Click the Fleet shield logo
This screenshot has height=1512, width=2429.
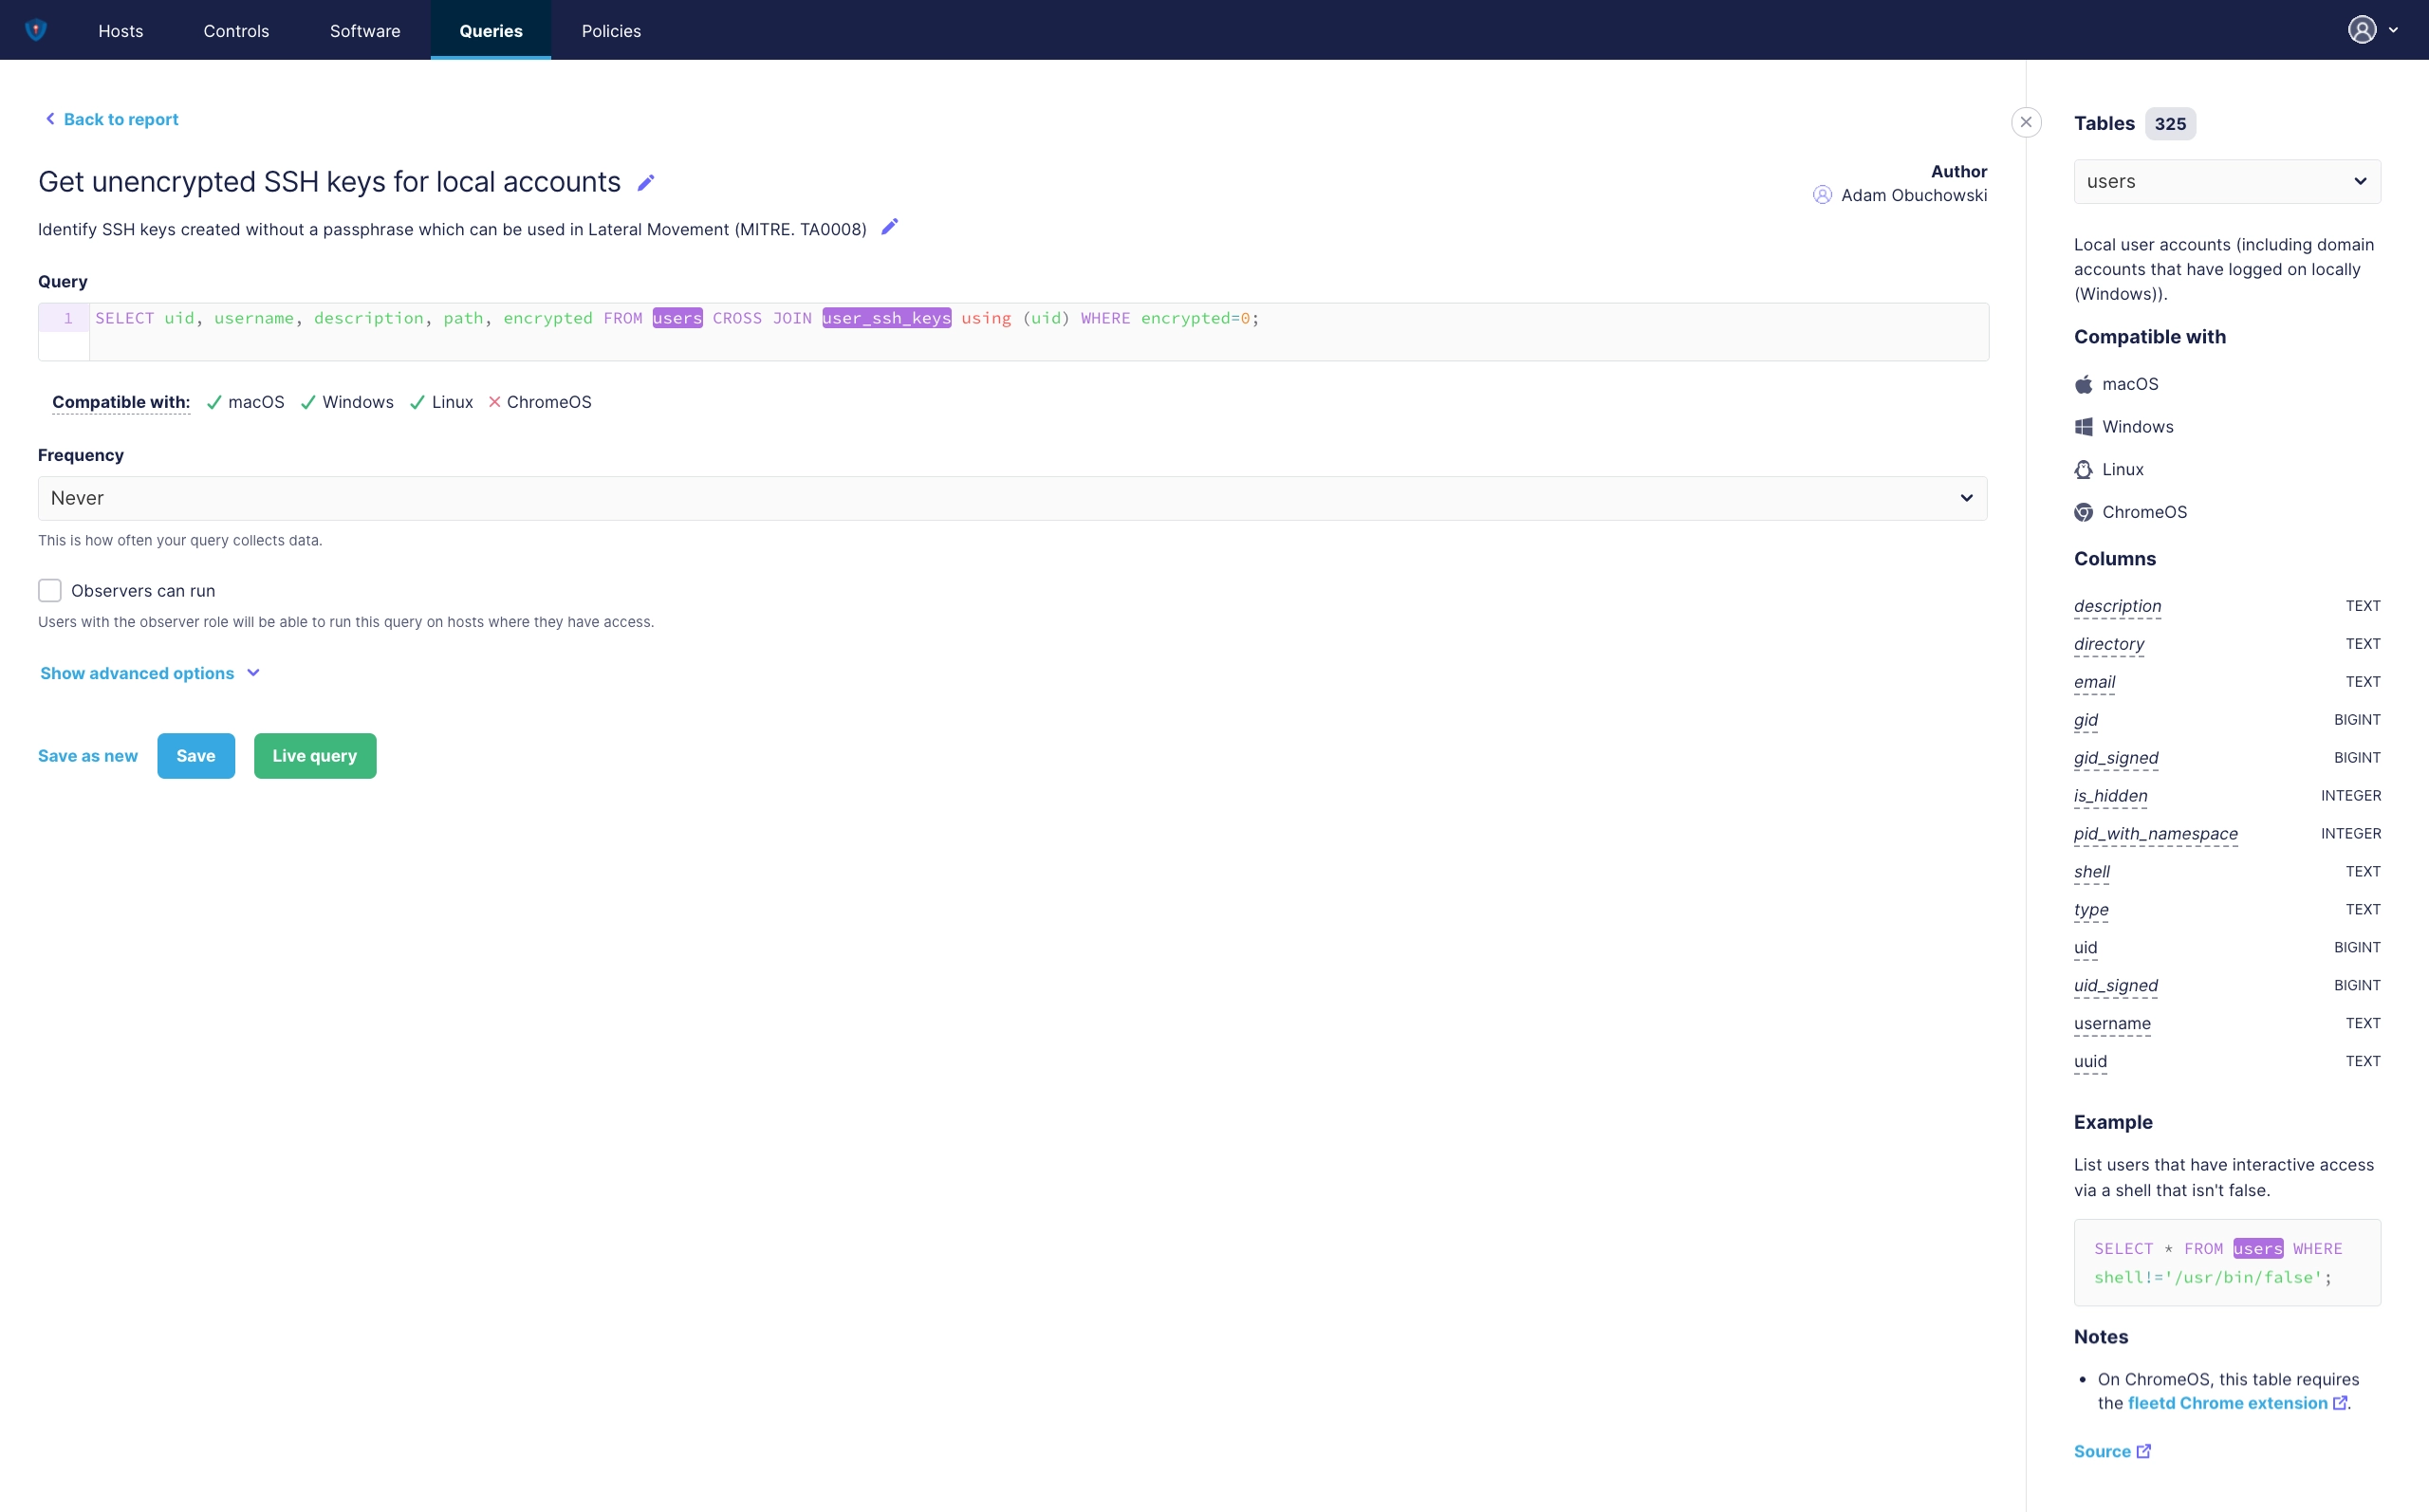coord(36,30)
